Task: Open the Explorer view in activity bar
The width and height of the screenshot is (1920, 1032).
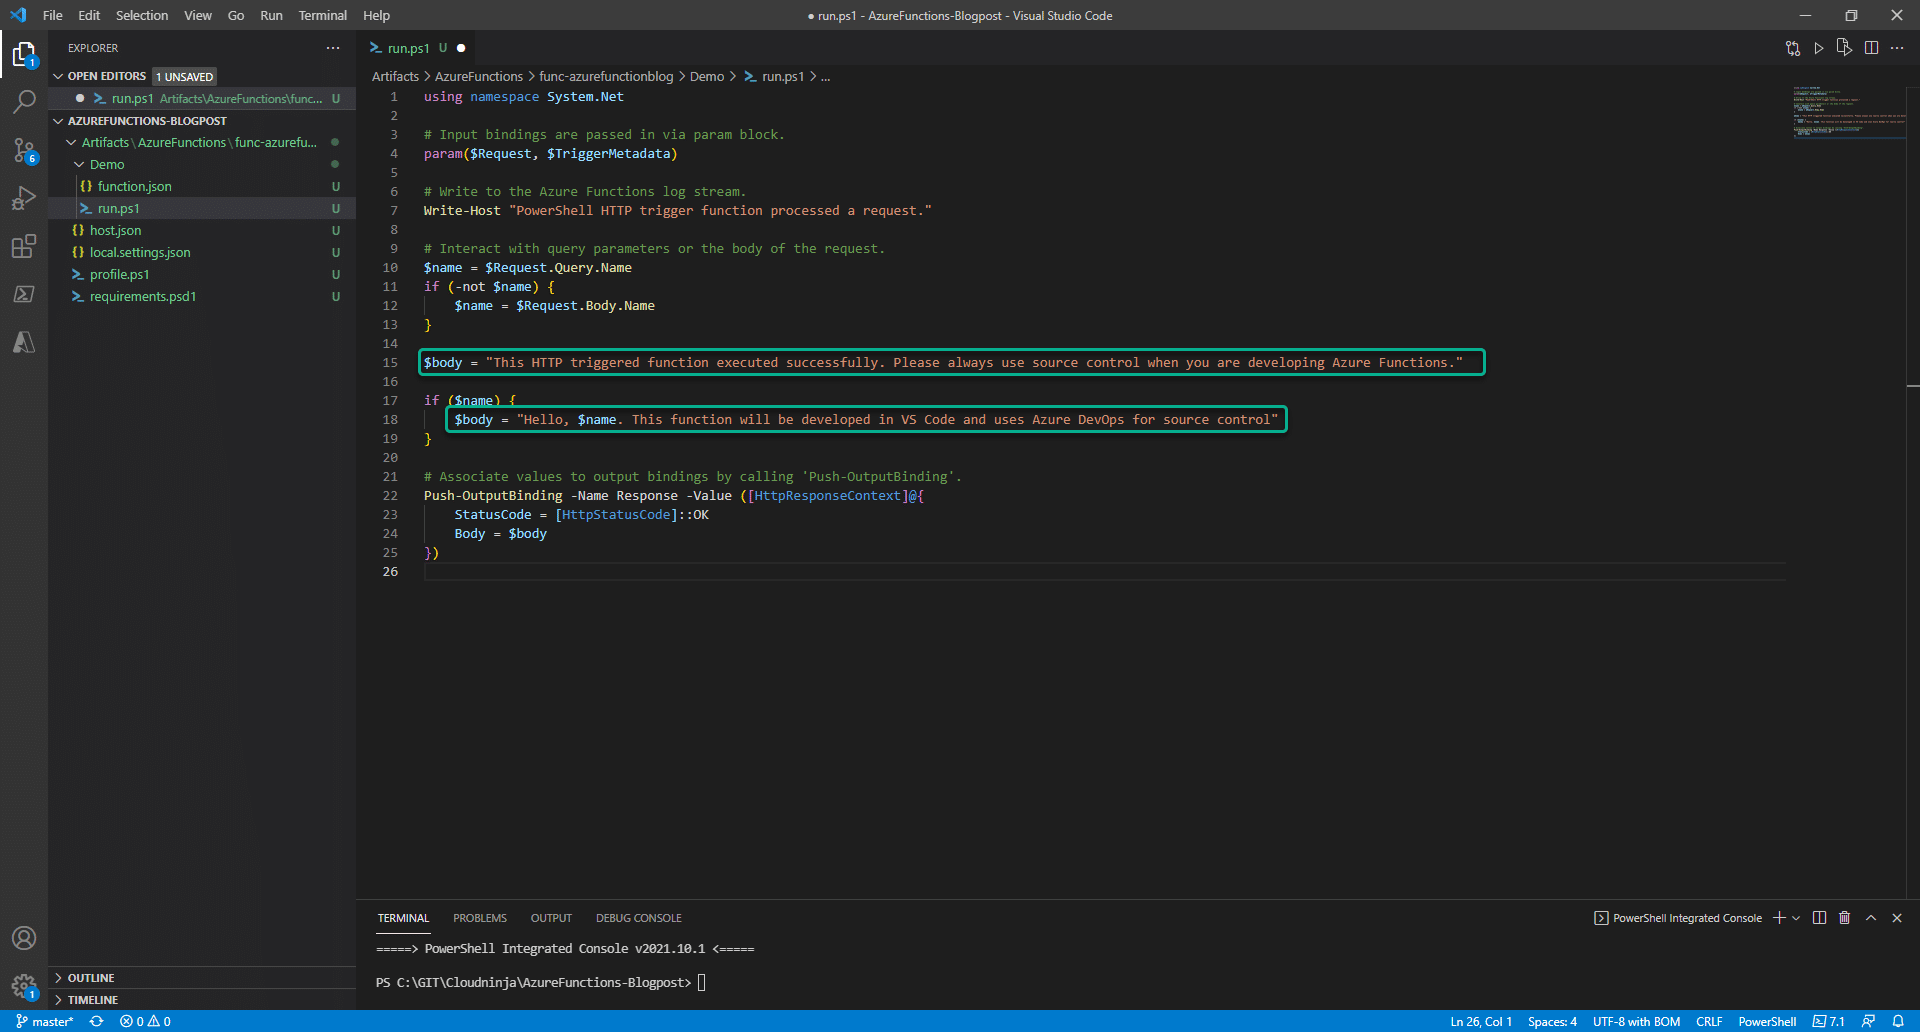Action: pos(24,54)
